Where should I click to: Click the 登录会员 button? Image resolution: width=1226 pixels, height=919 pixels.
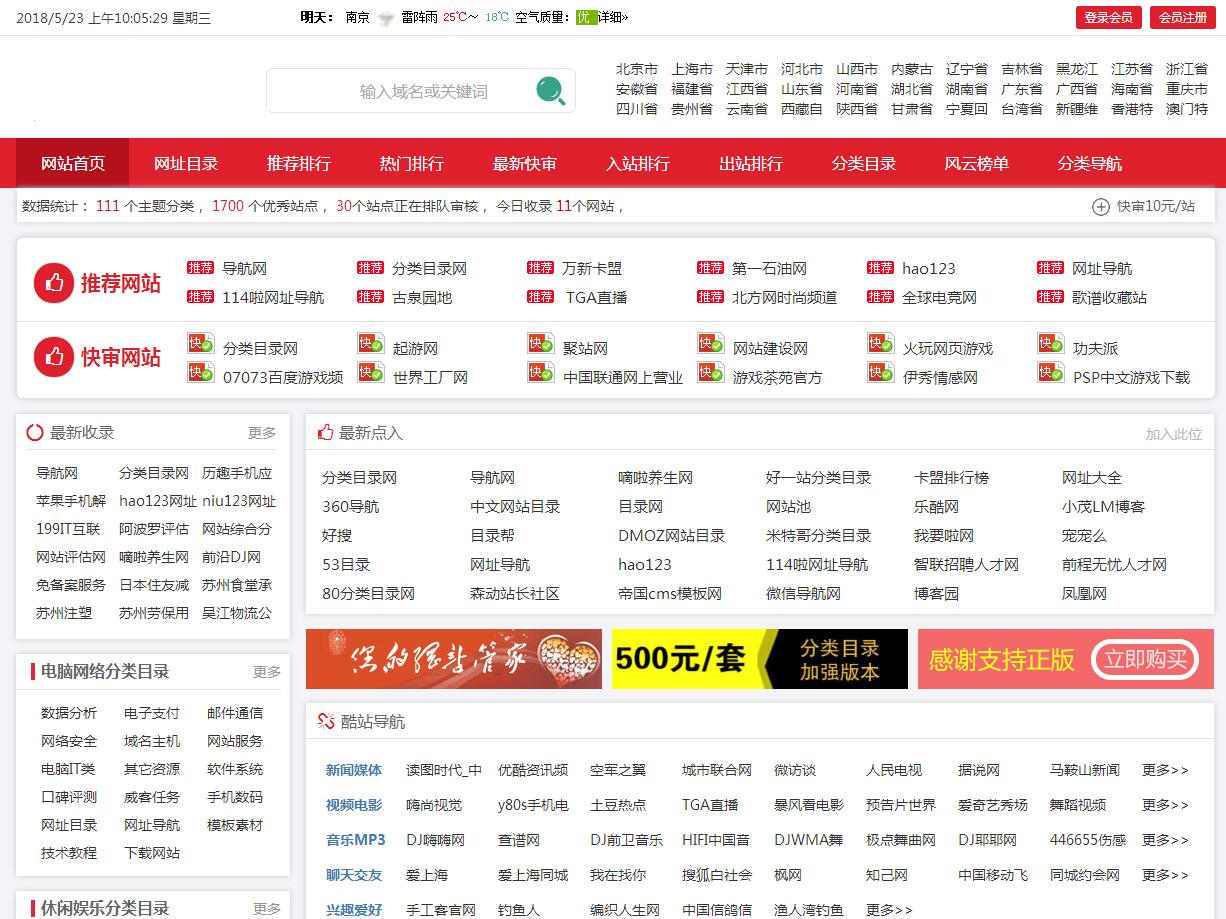1108,17
